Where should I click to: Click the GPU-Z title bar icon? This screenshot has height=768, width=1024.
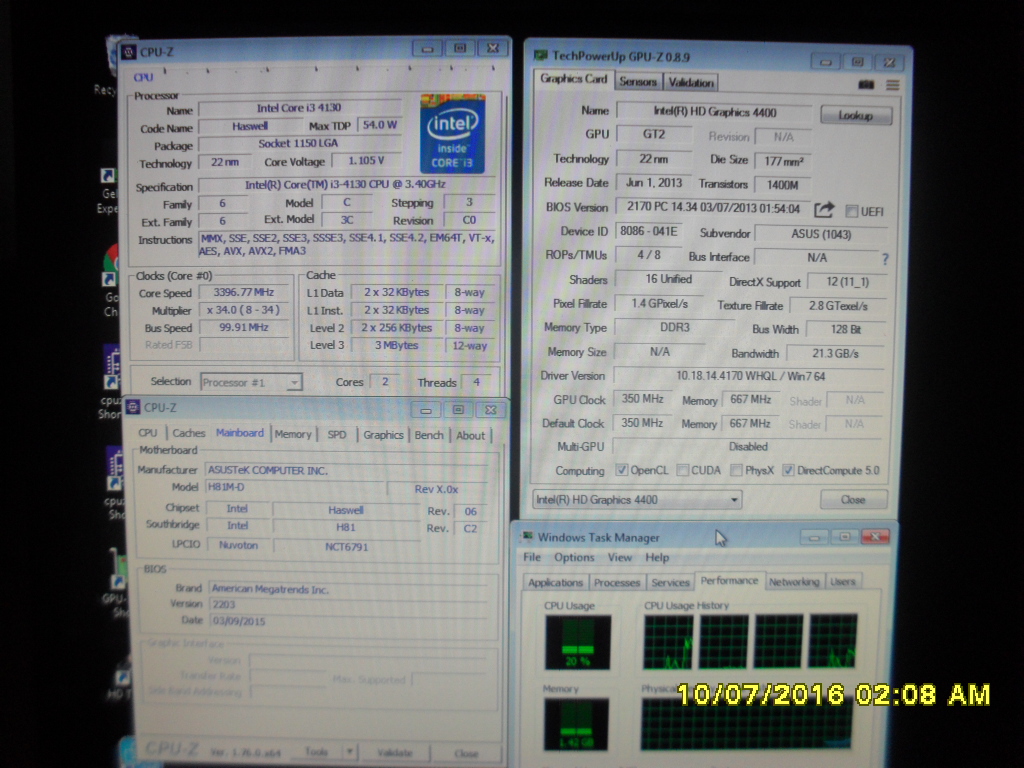(x=541, y=56)
